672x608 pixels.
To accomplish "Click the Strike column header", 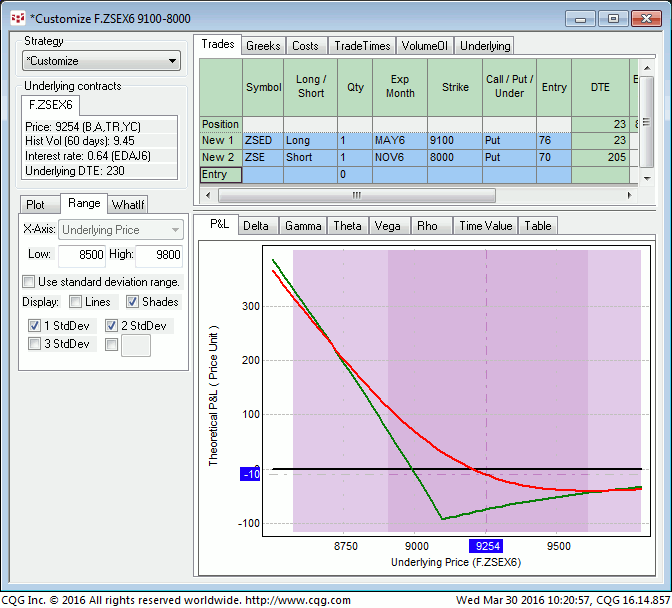I will 455,87.
